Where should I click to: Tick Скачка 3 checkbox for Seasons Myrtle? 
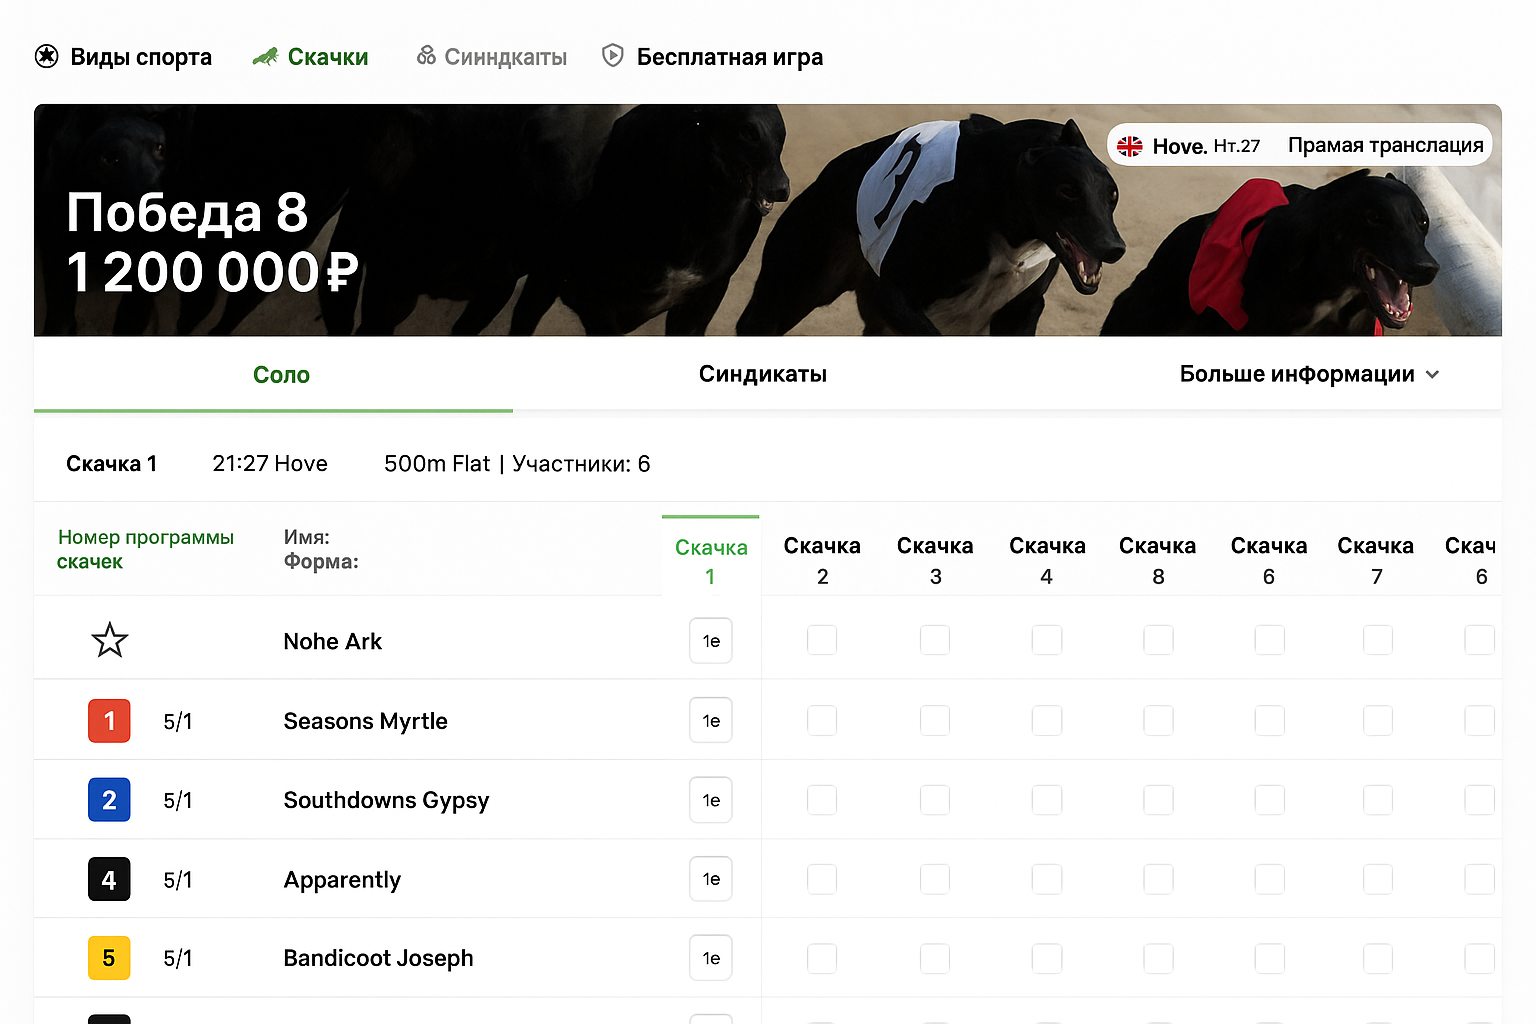[935, 721]
